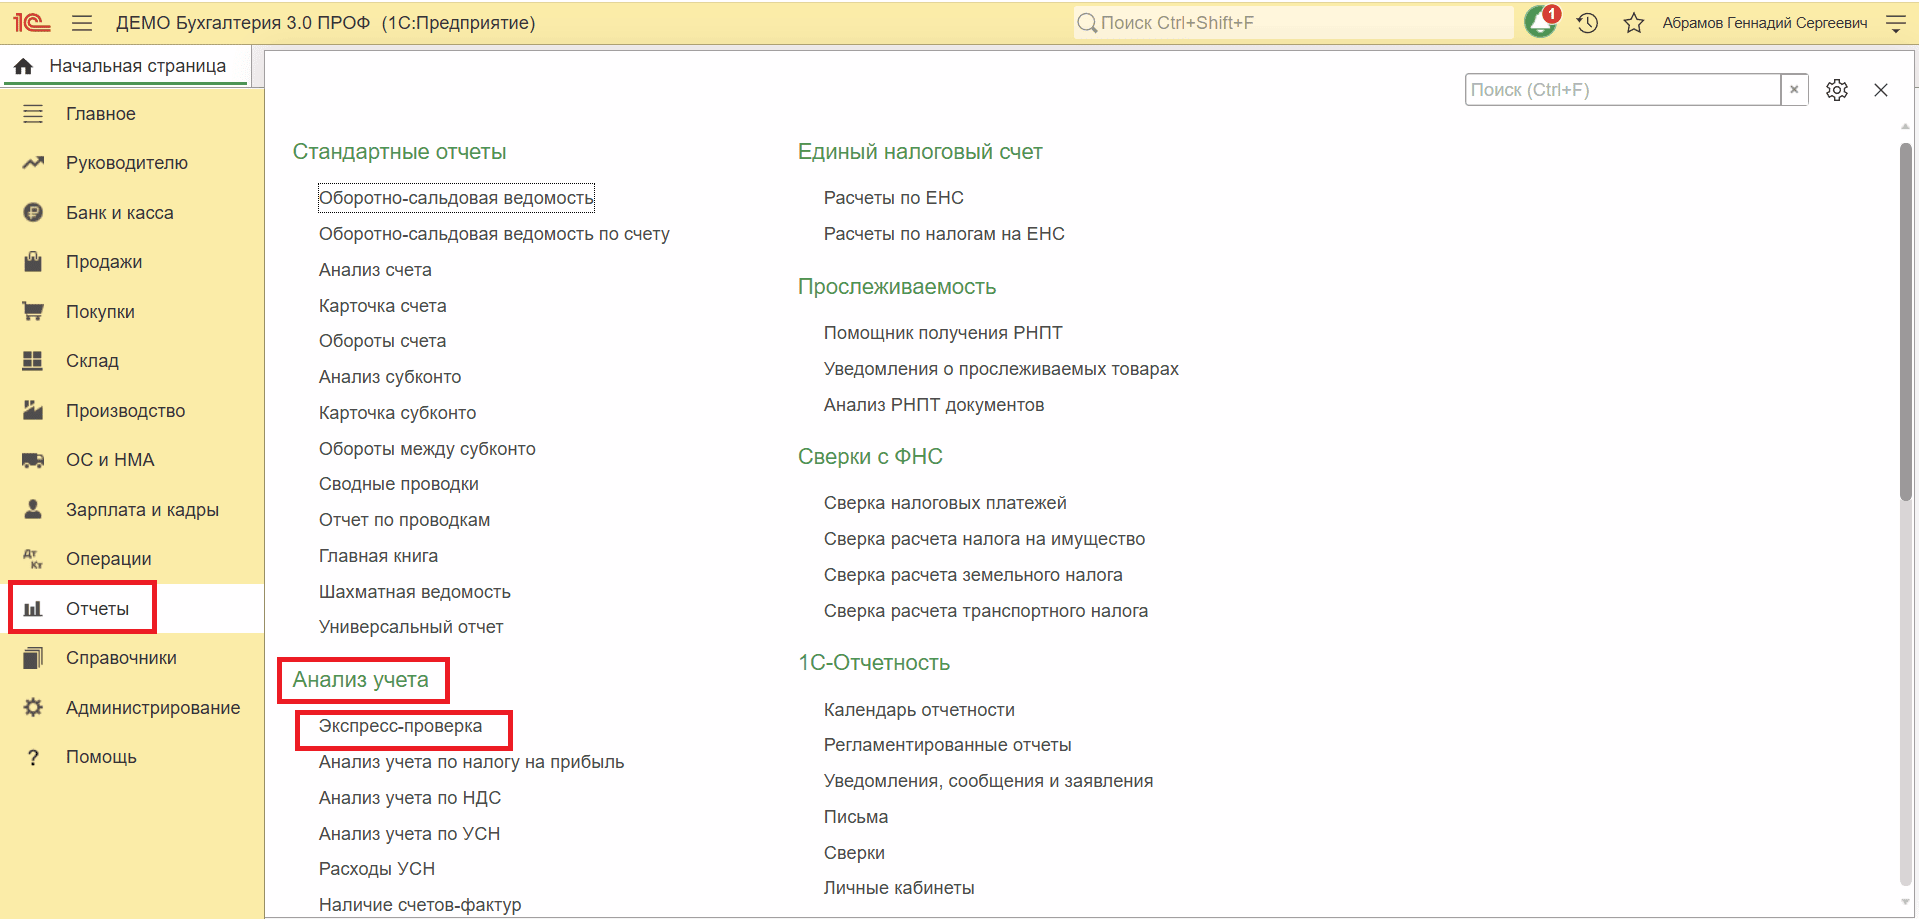Click the home icon on start page tab
This screenshot has width=1919, height=919.
click(x=24, y=66)
